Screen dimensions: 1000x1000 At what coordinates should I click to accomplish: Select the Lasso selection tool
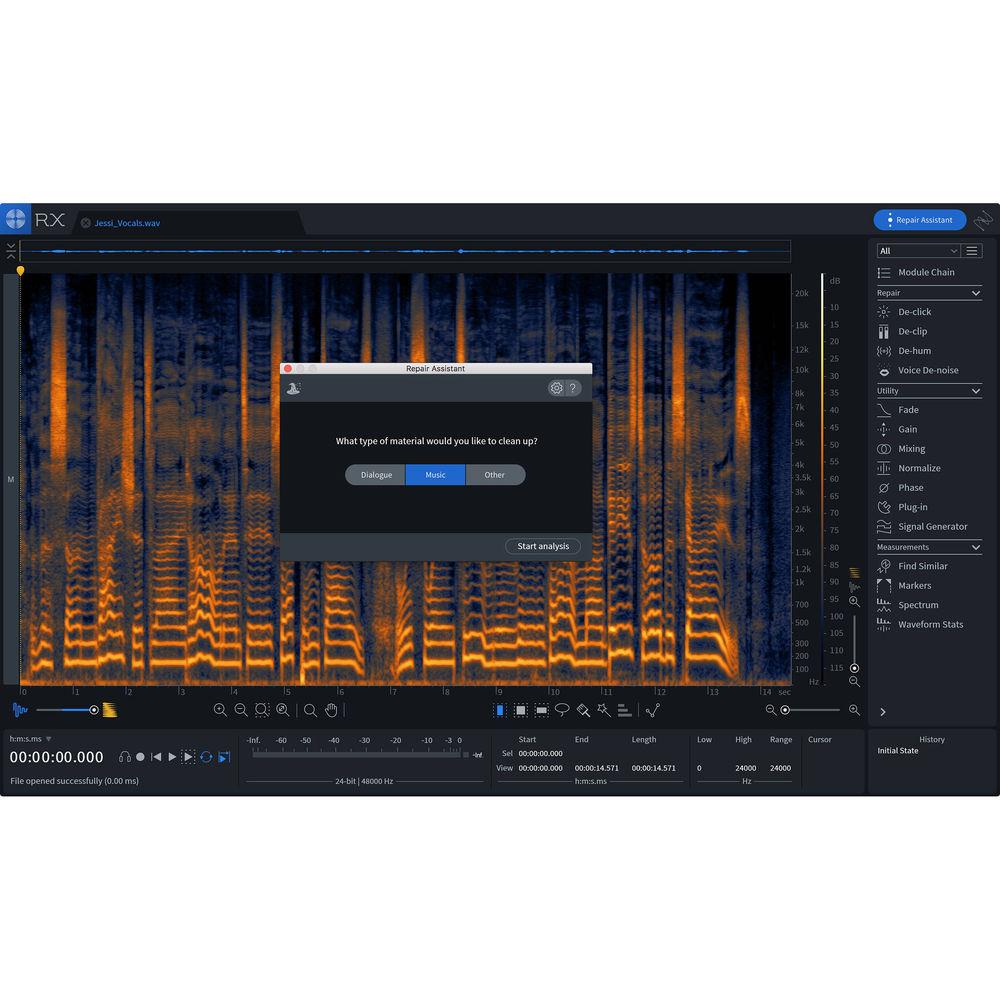click(x=563, y=710)
